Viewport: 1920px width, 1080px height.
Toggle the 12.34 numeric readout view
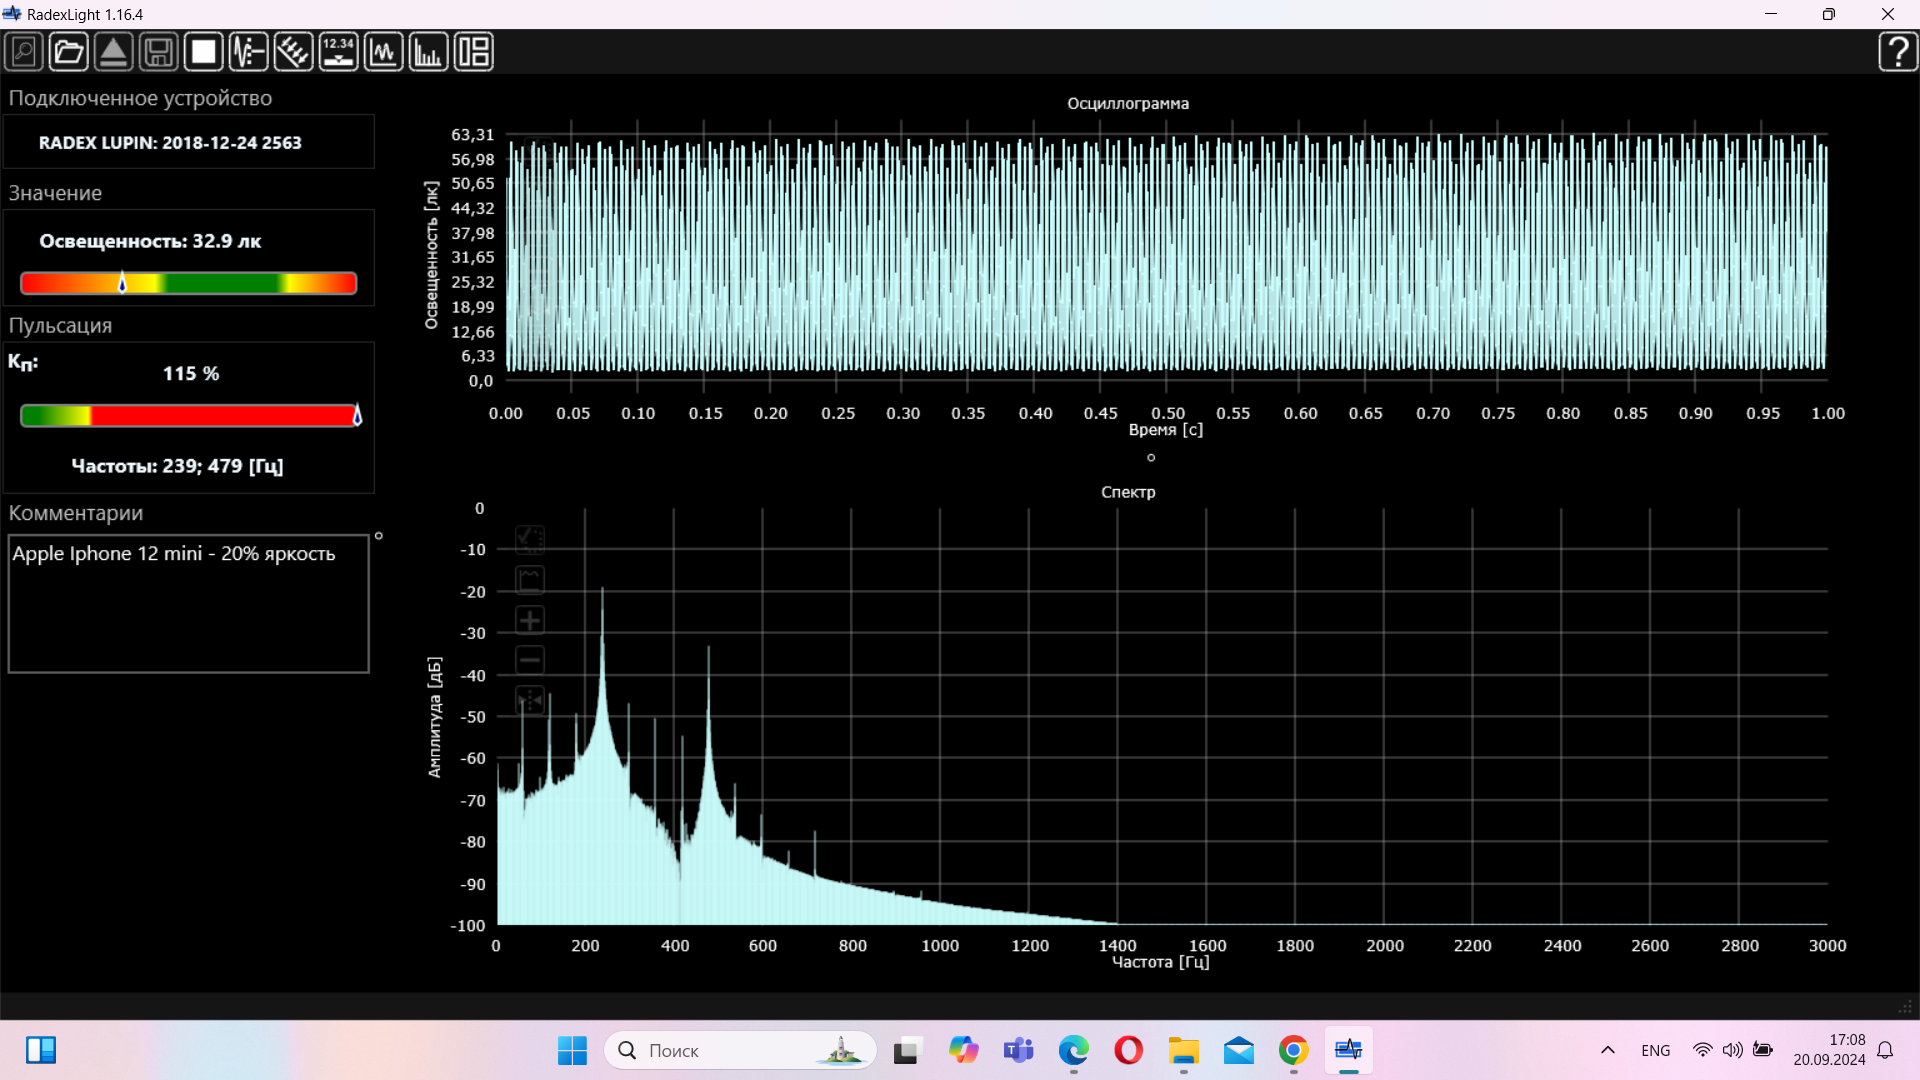338,52
